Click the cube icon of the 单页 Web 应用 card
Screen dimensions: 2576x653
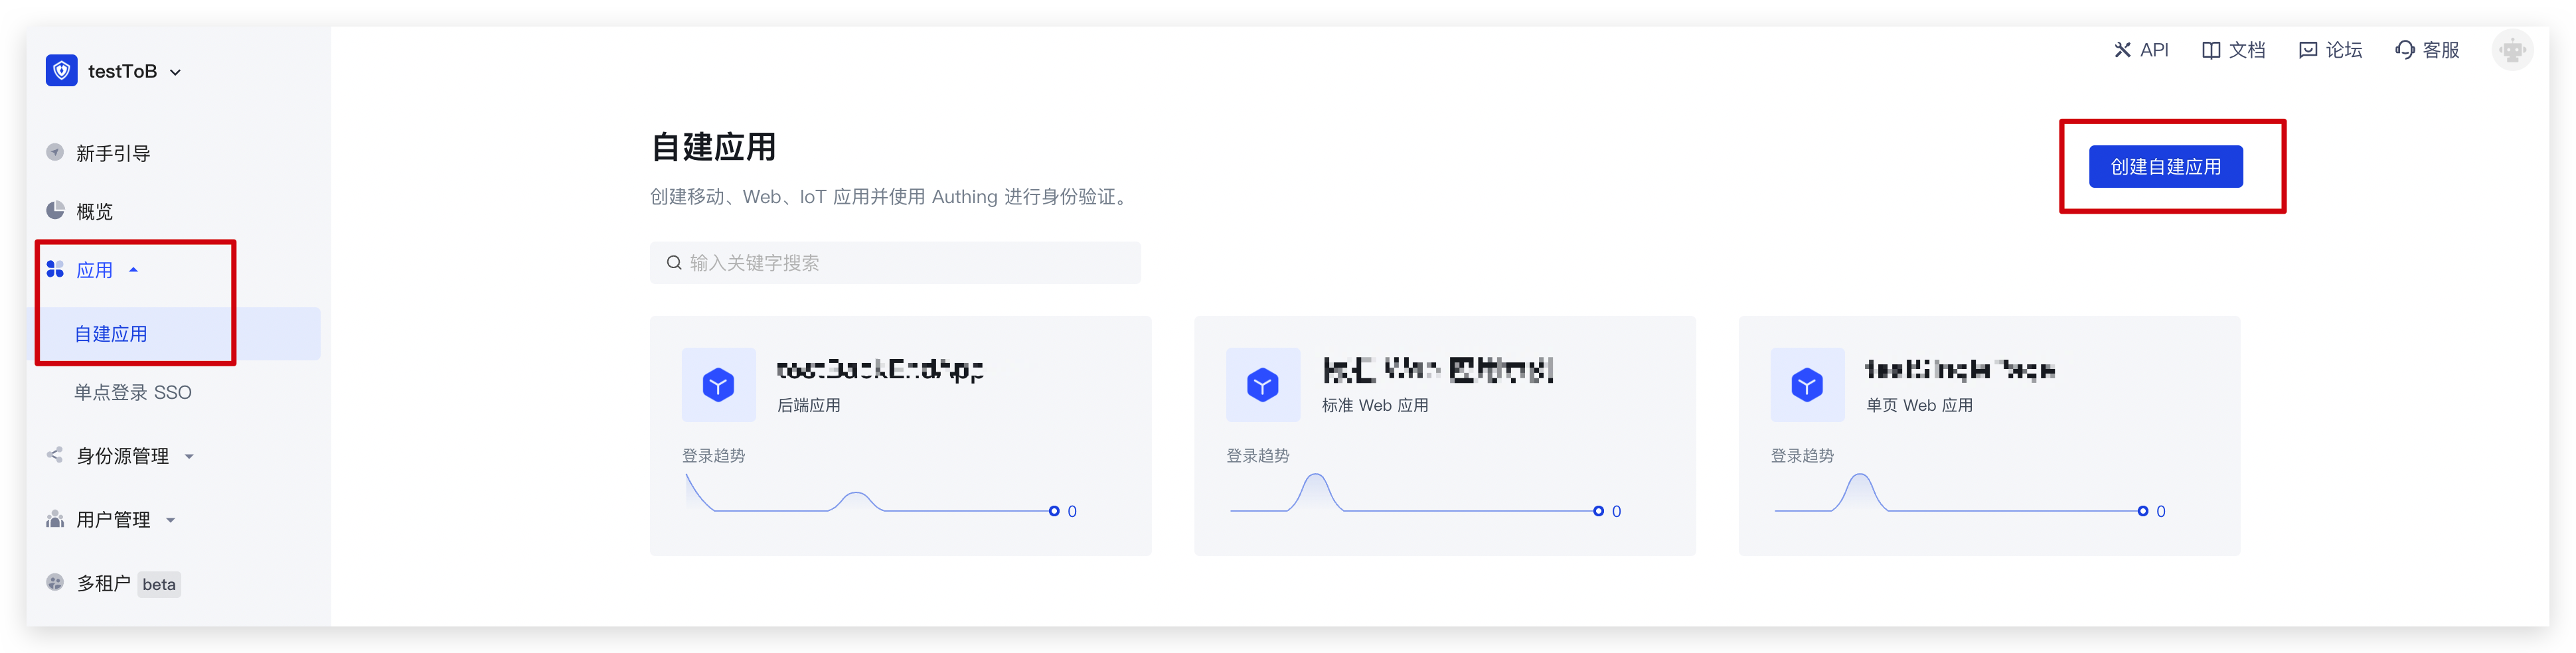click(1806, 385)
